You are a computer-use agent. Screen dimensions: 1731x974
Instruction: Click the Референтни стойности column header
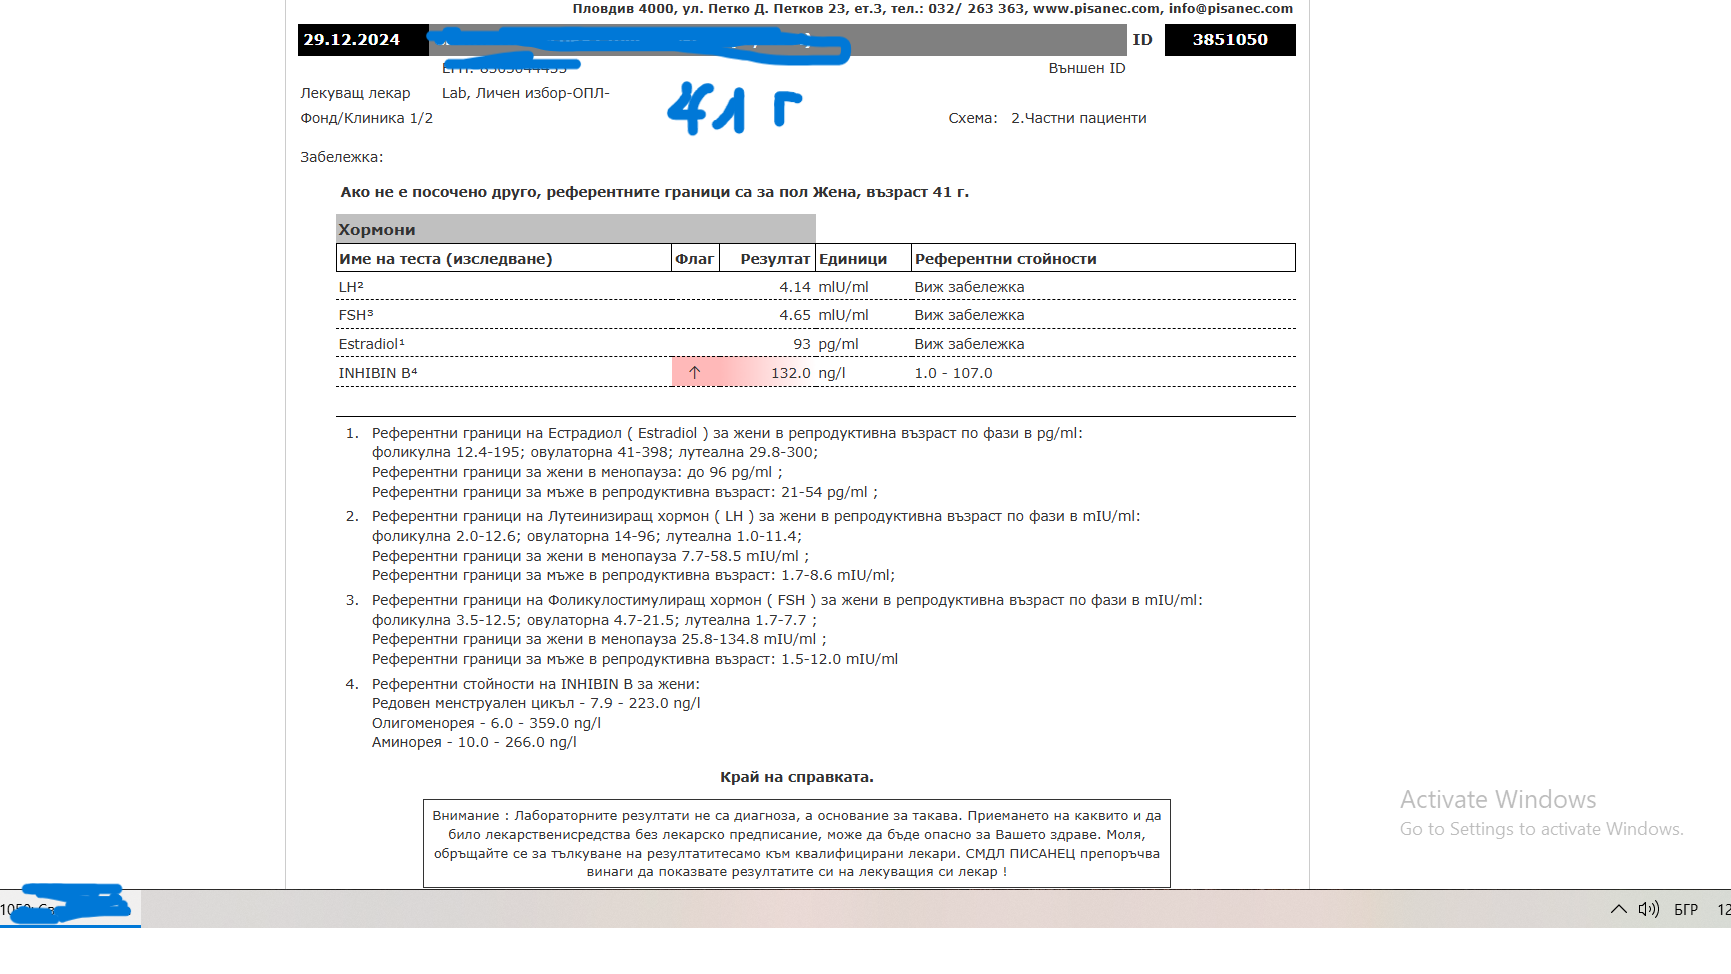[x=1005, y=259]
